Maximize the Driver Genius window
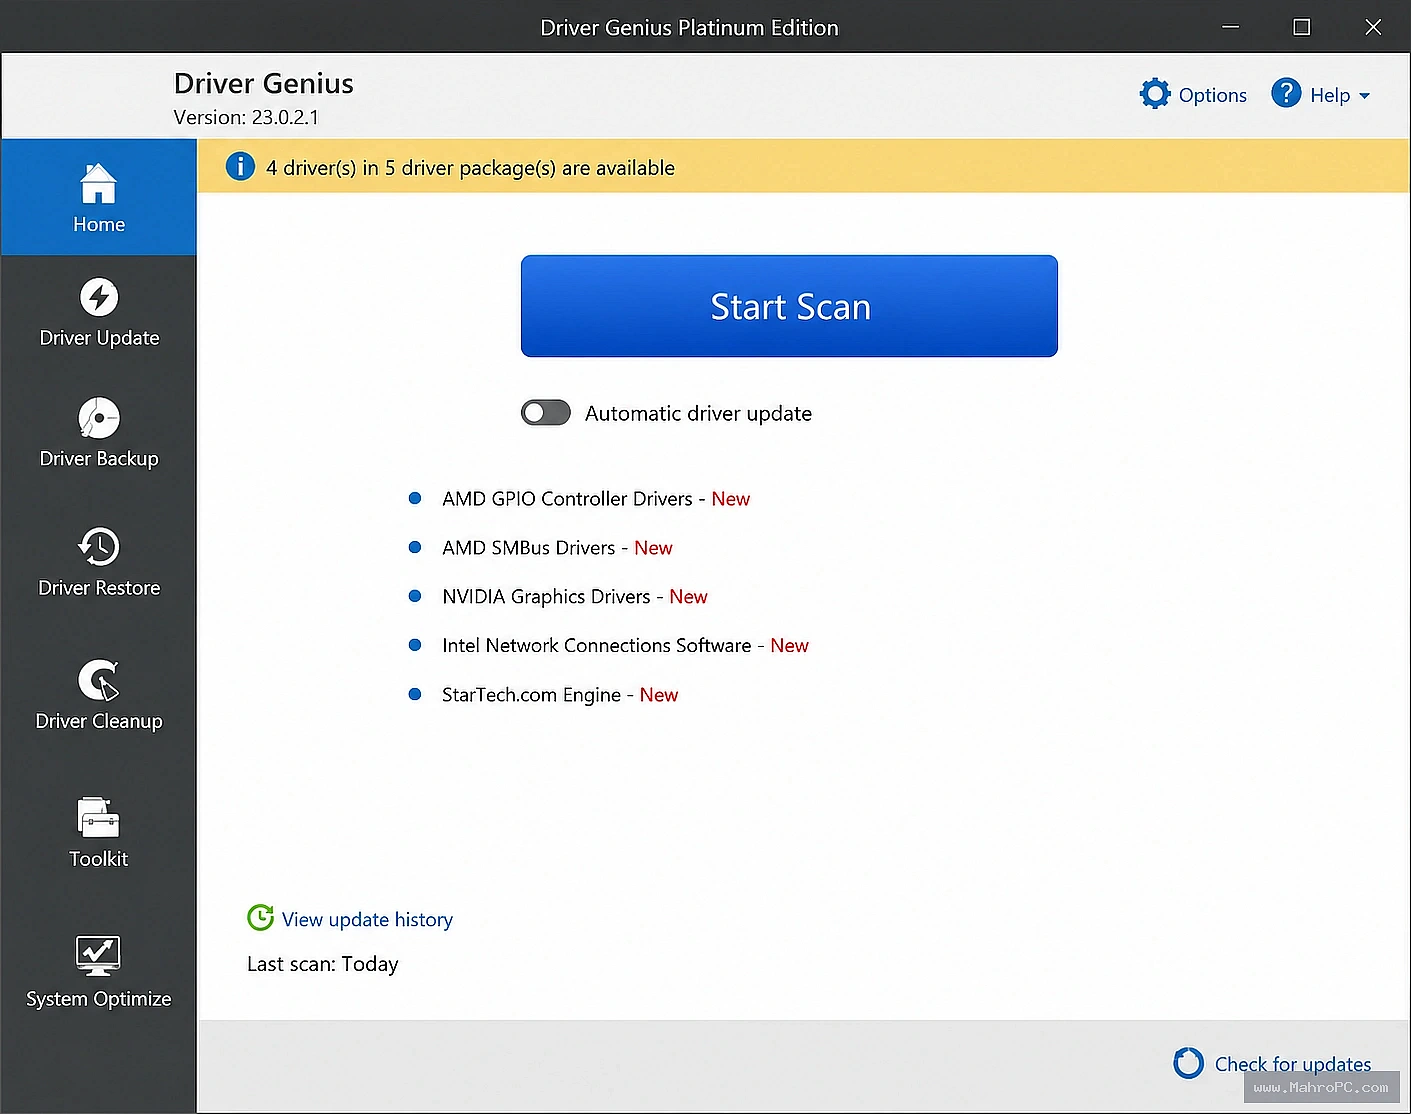1411x1114 pixels. 1302,27
